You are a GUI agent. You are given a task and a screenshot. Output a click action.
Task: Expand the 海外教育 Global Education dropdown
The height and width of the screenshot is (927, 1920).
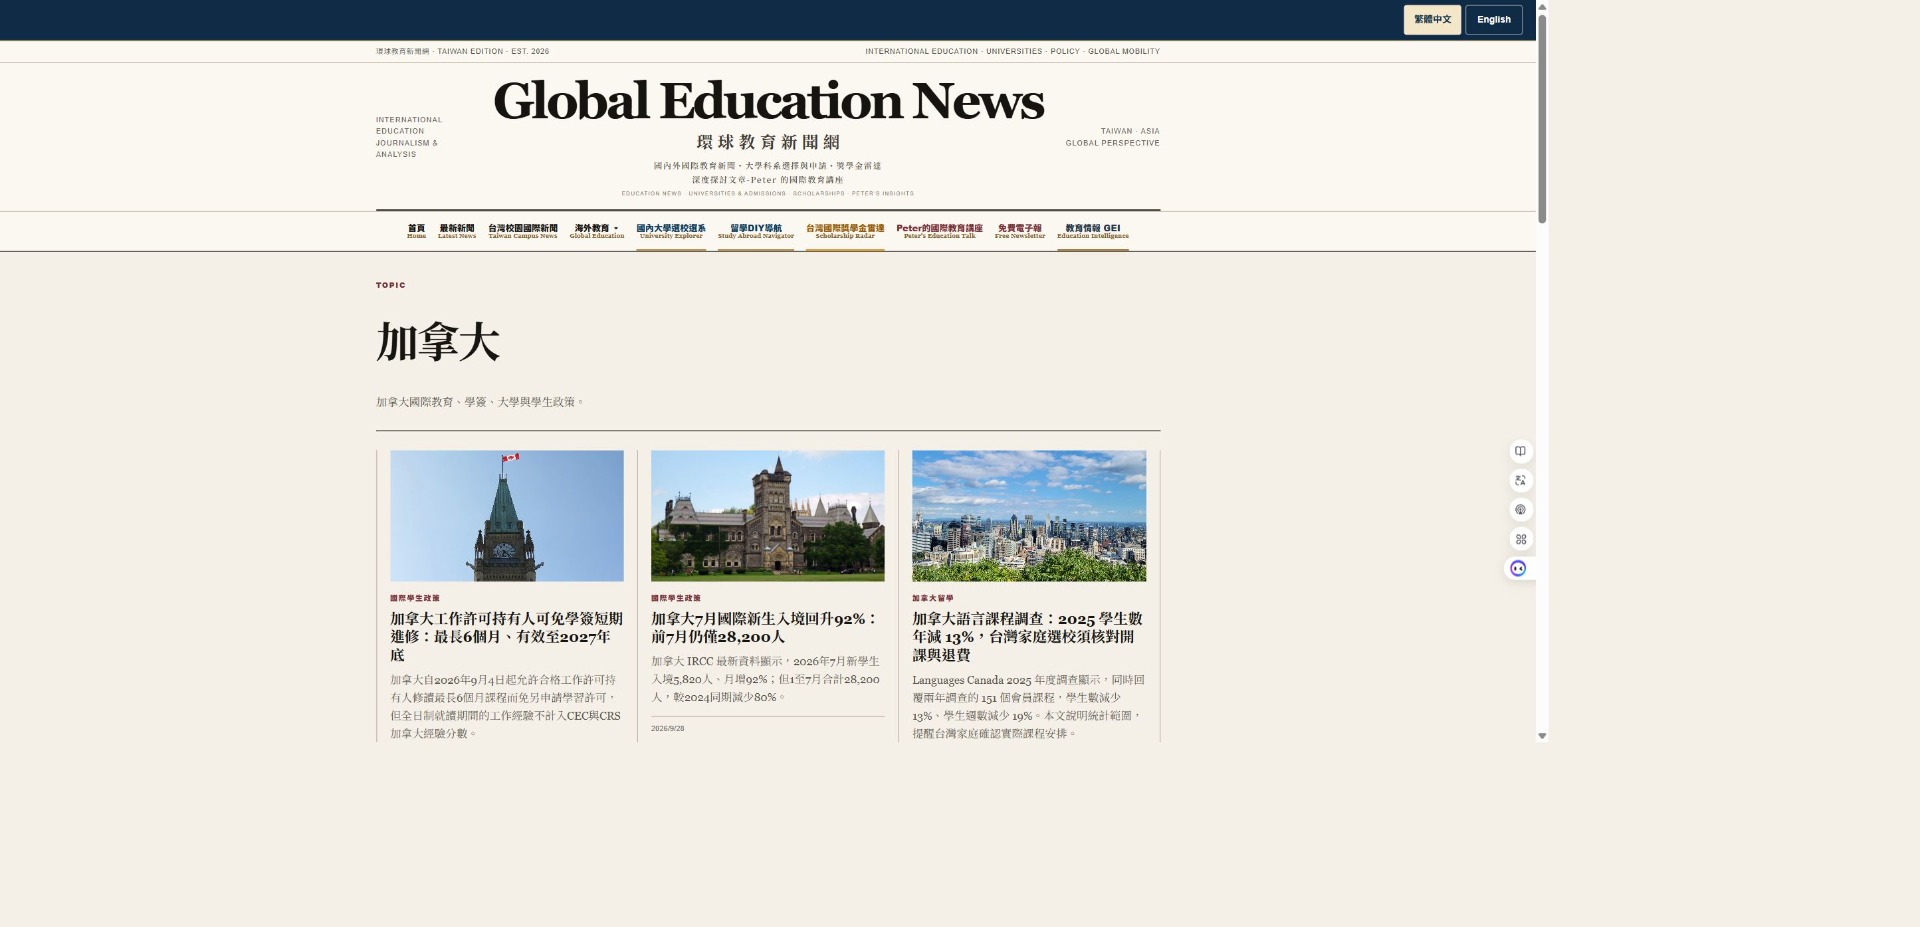coord(597,231)
